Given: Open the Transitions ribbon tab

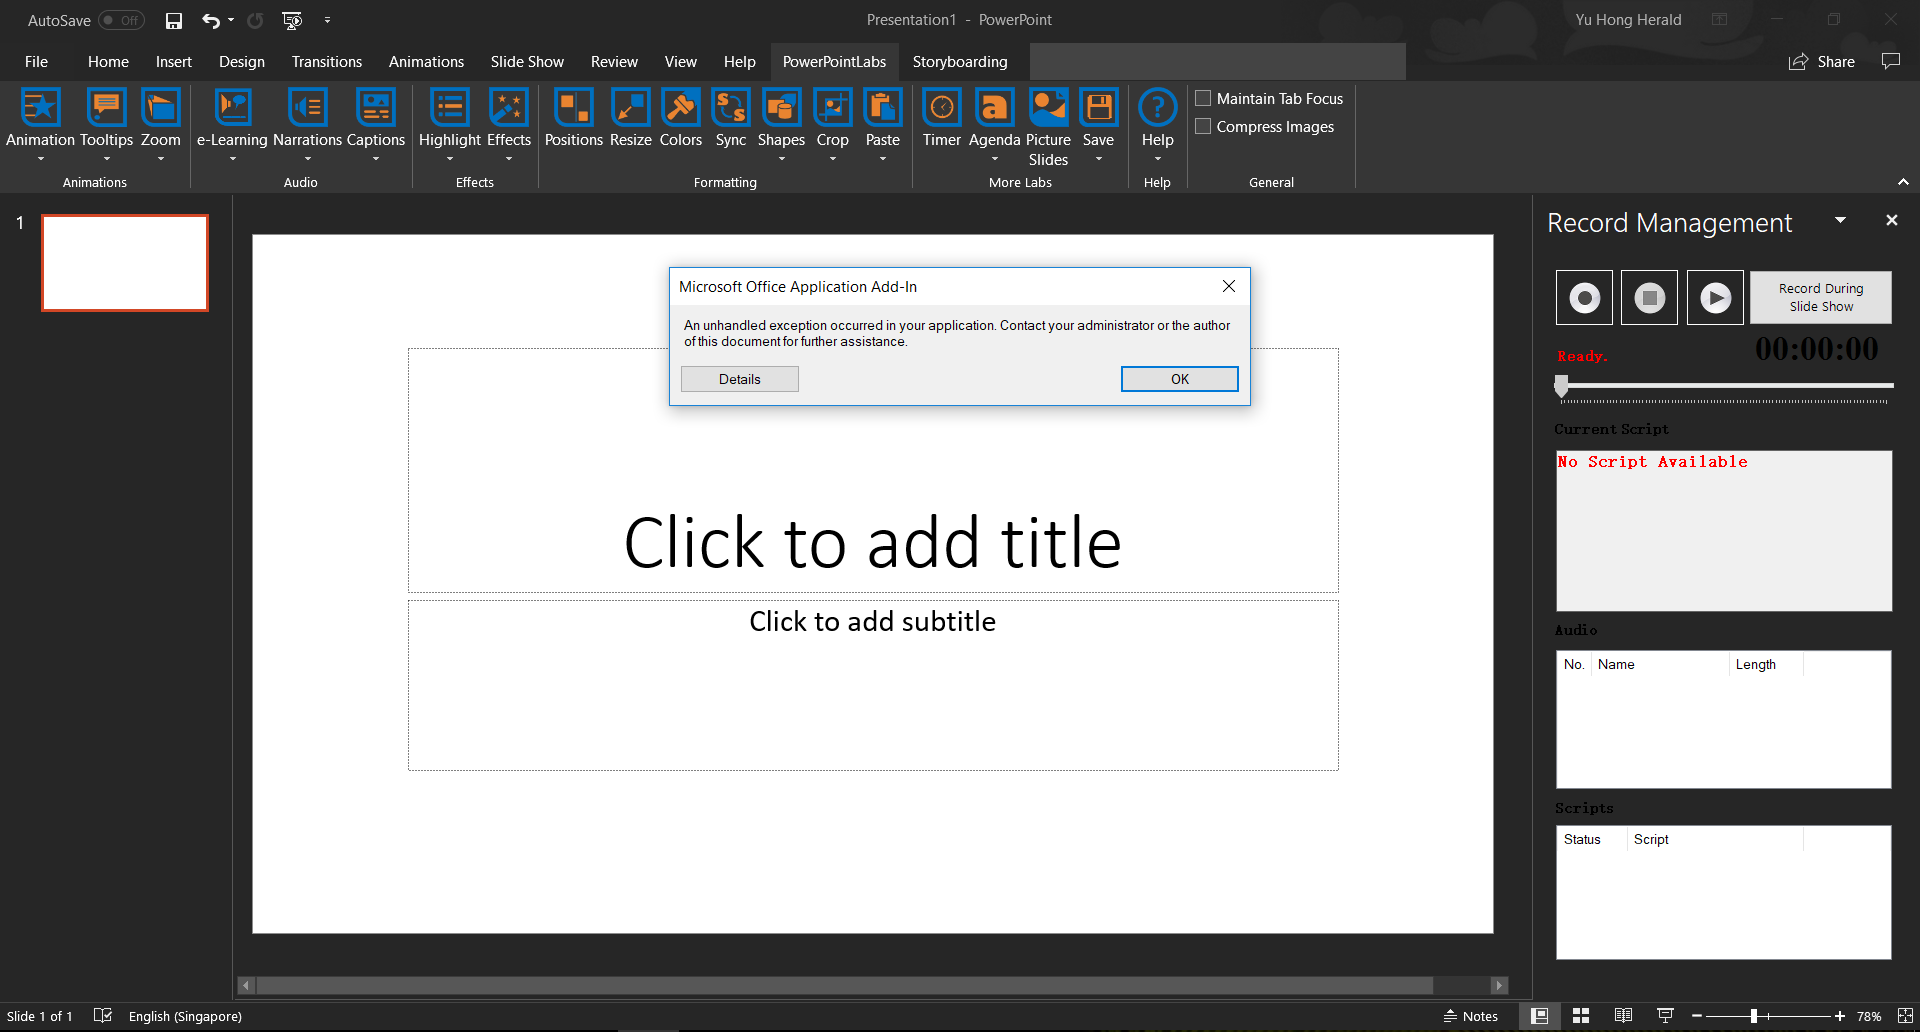Looking at the screenshot, I should tap(326, 61).
